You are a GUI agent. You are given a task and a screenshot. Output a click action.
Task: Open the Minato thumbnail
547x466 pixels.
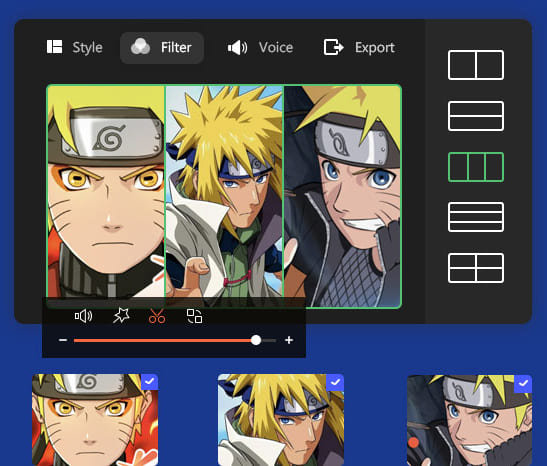(281, 420)
